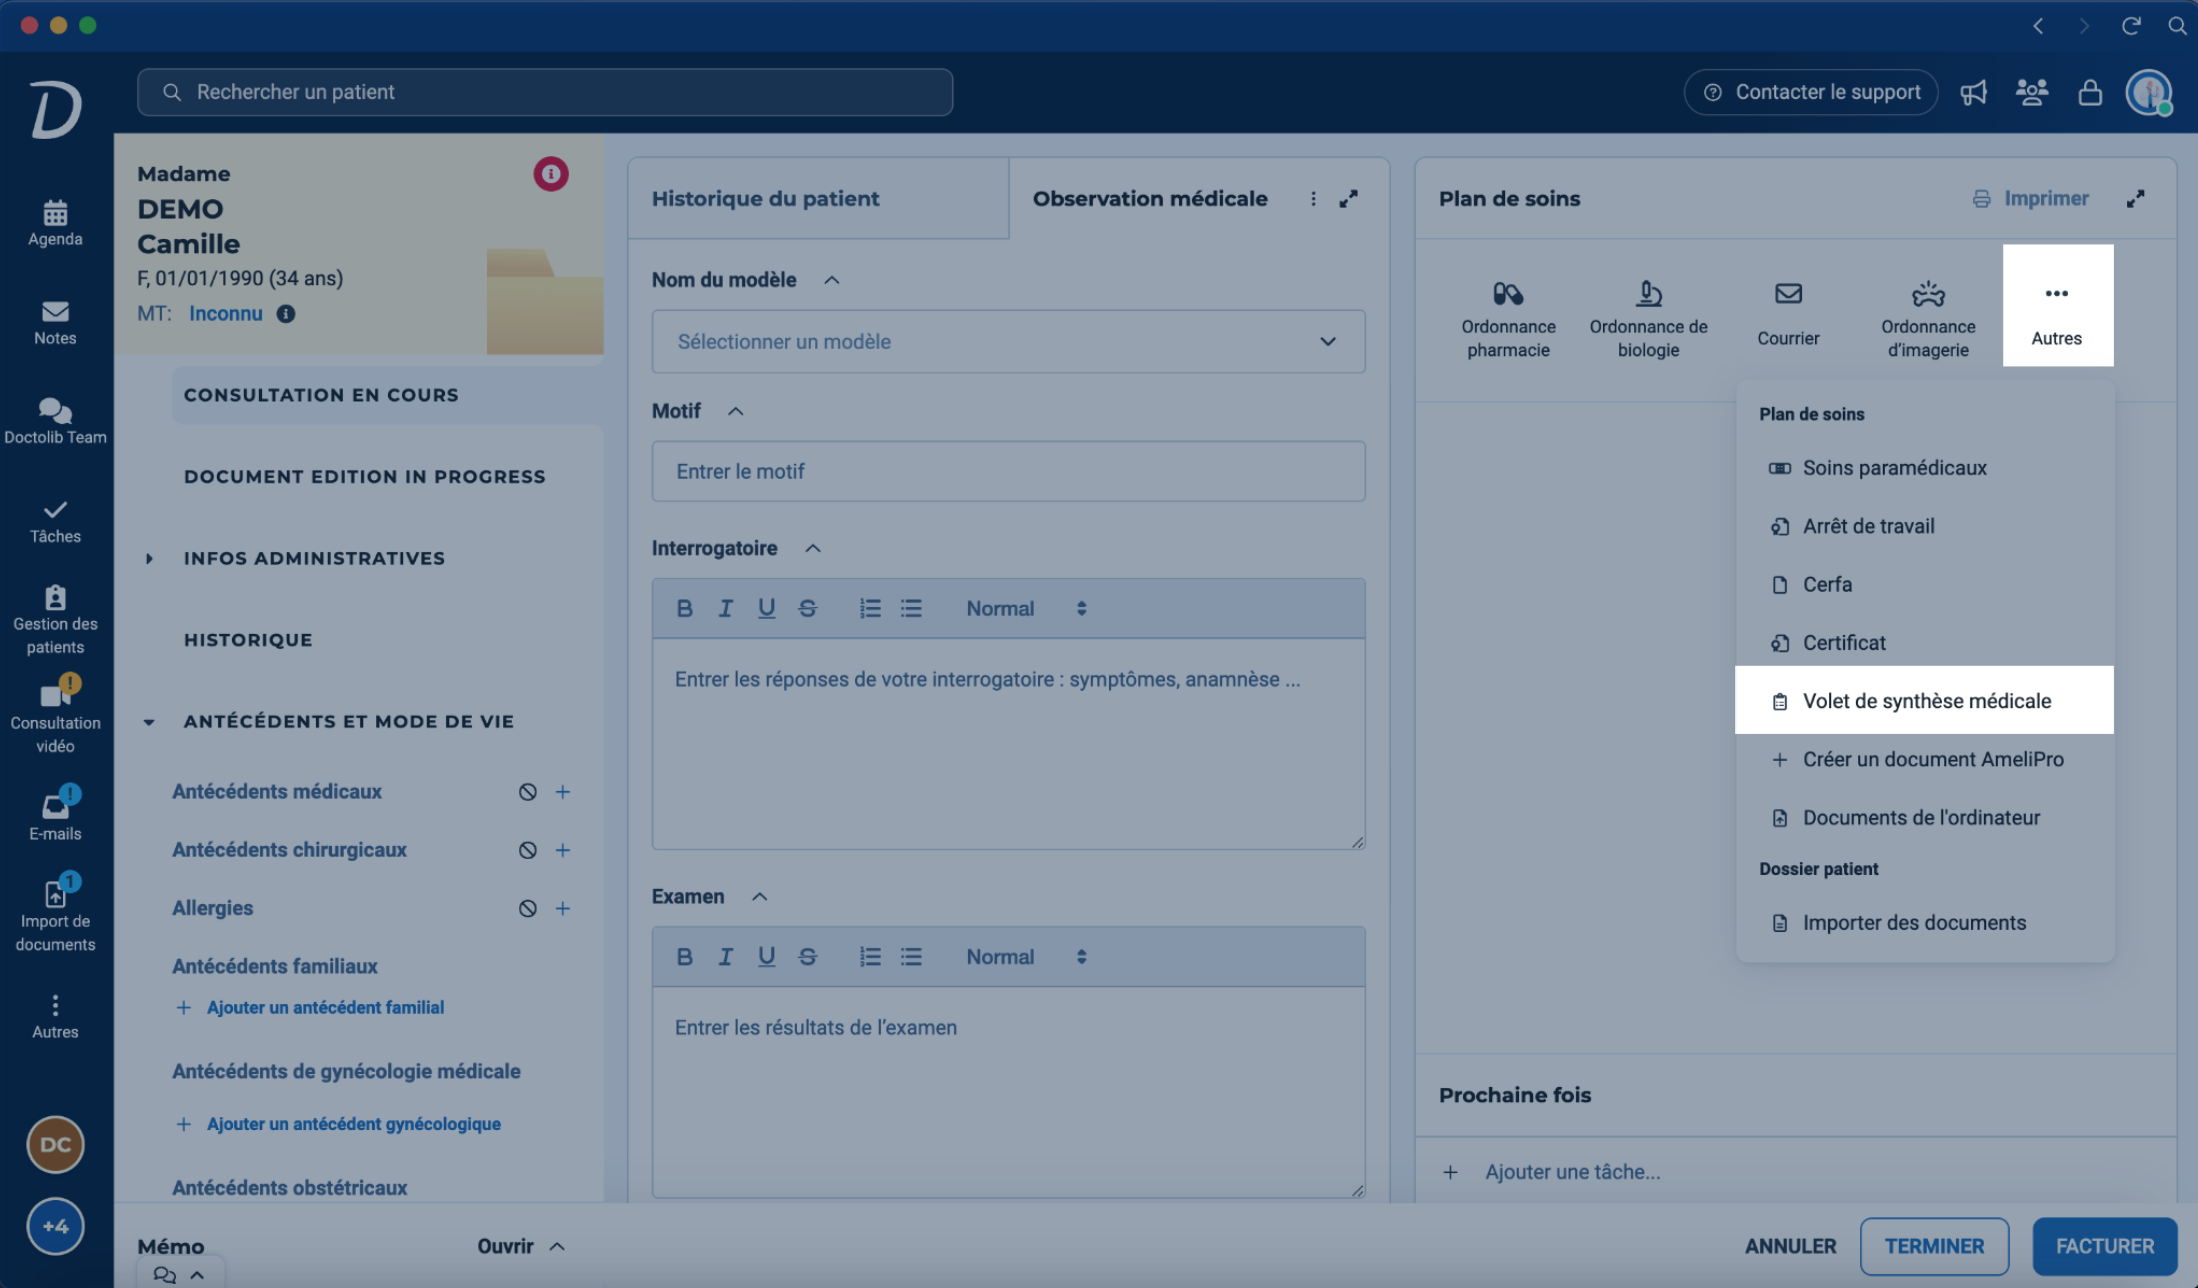Create a Courrier document

(x=1788, y=314)
